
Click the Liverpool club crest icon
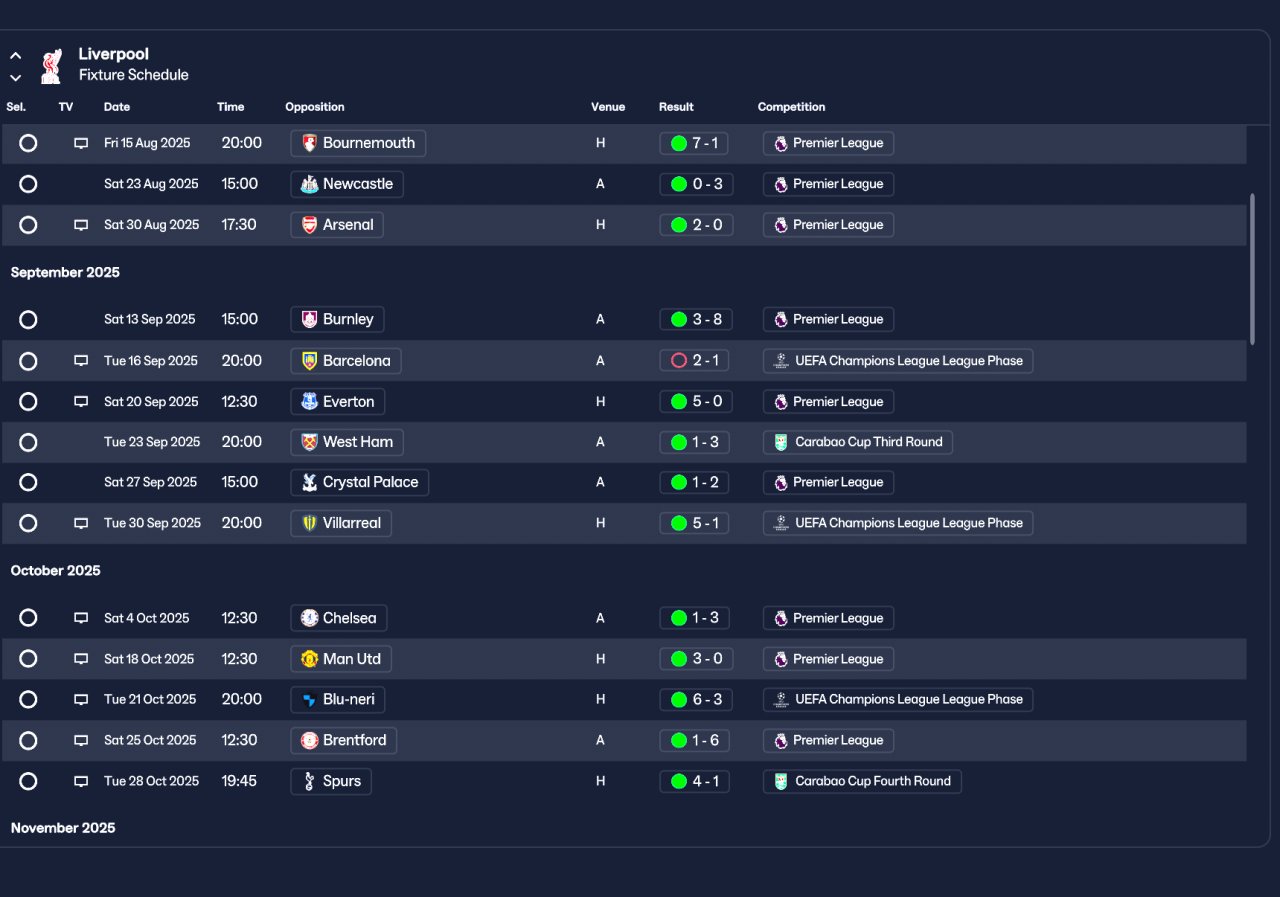pos(50,65)
